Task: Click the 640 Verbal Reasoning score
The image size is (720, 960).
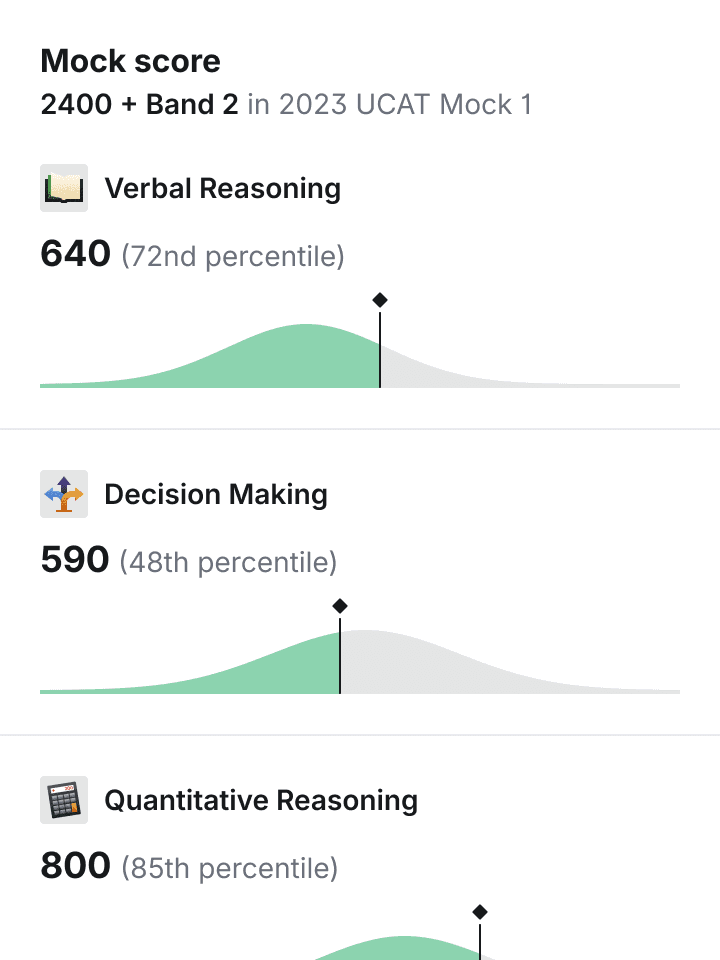Action: point(75,253)
